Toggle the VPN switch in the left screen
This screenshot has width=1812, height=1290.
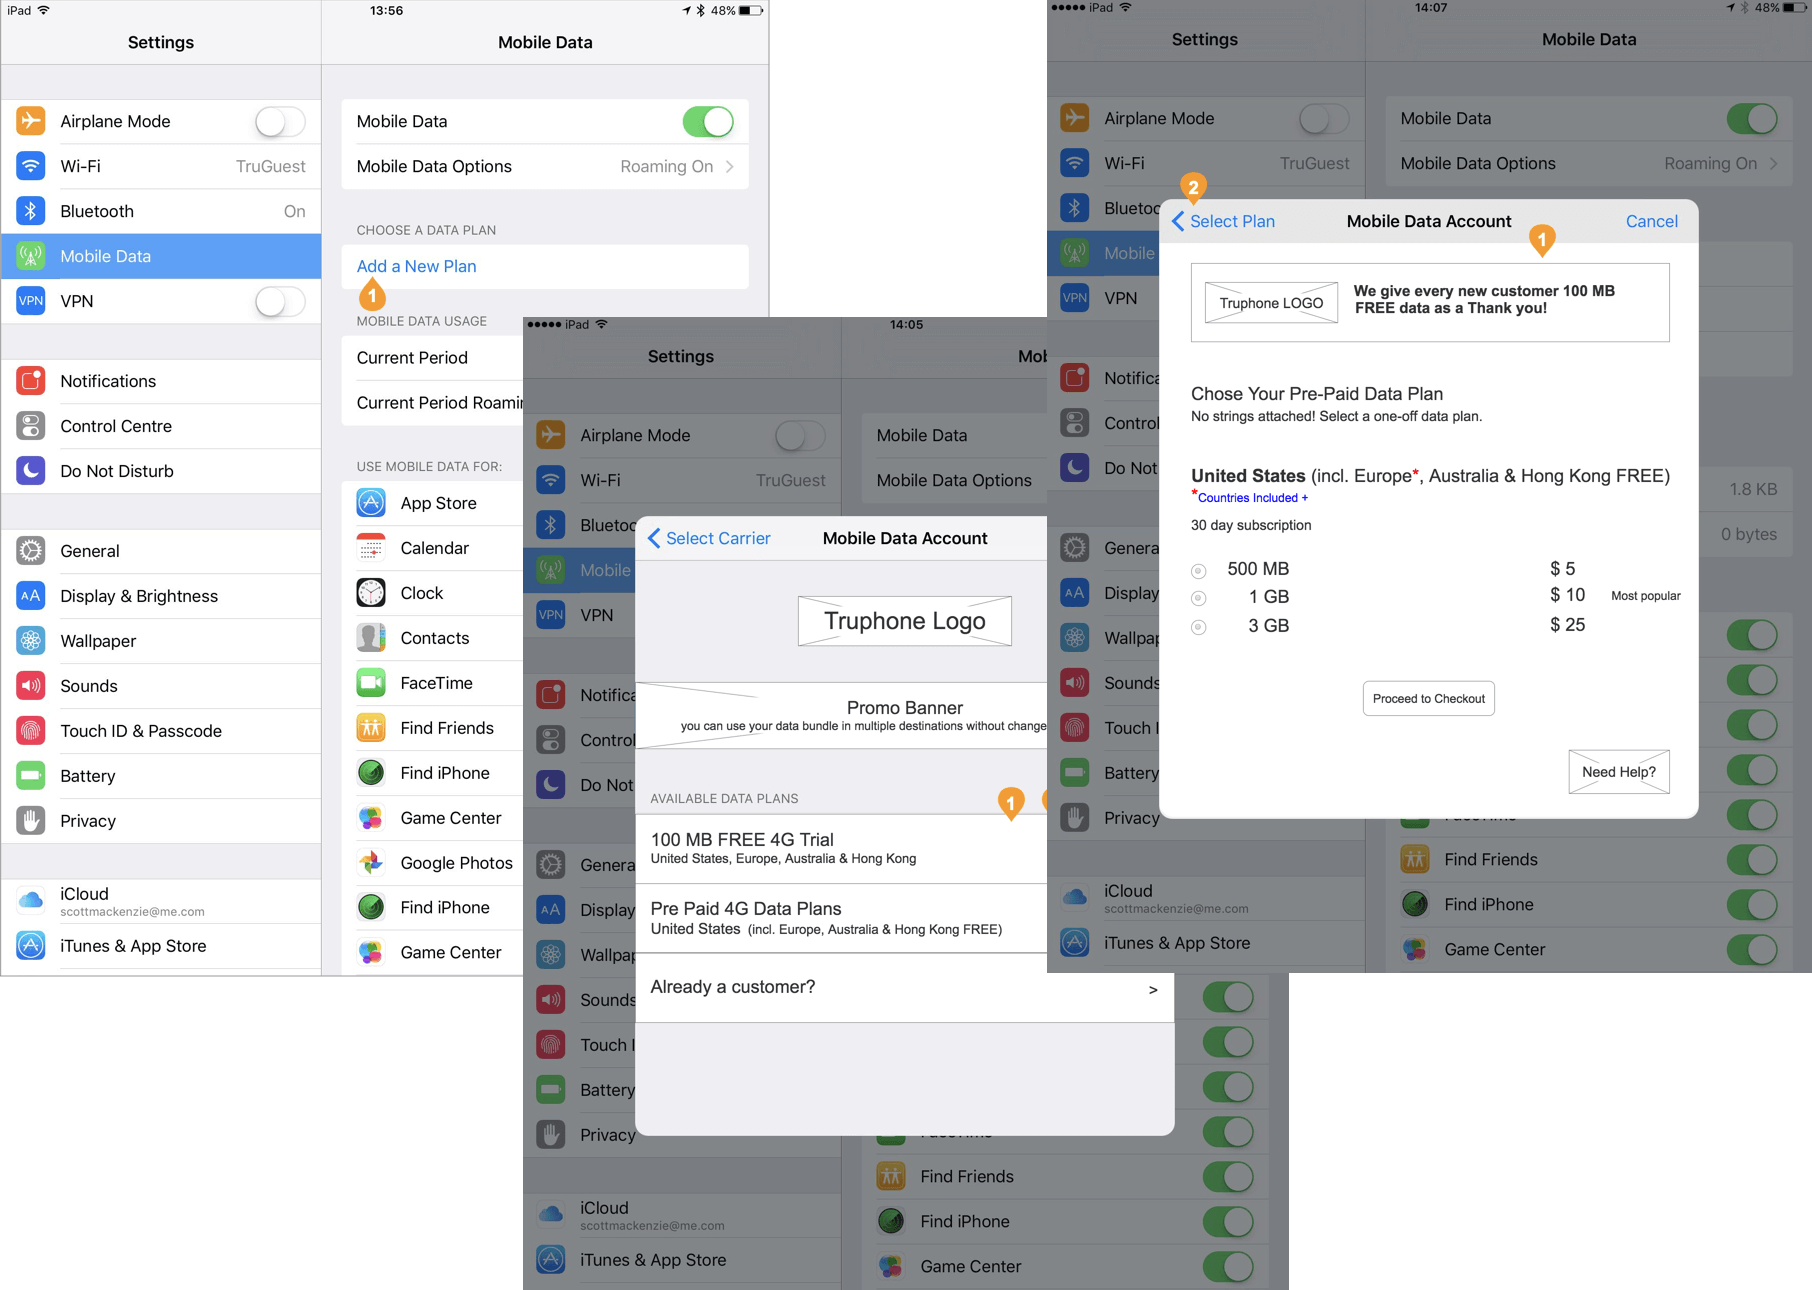pyautogui.click(x=280, y=302)
